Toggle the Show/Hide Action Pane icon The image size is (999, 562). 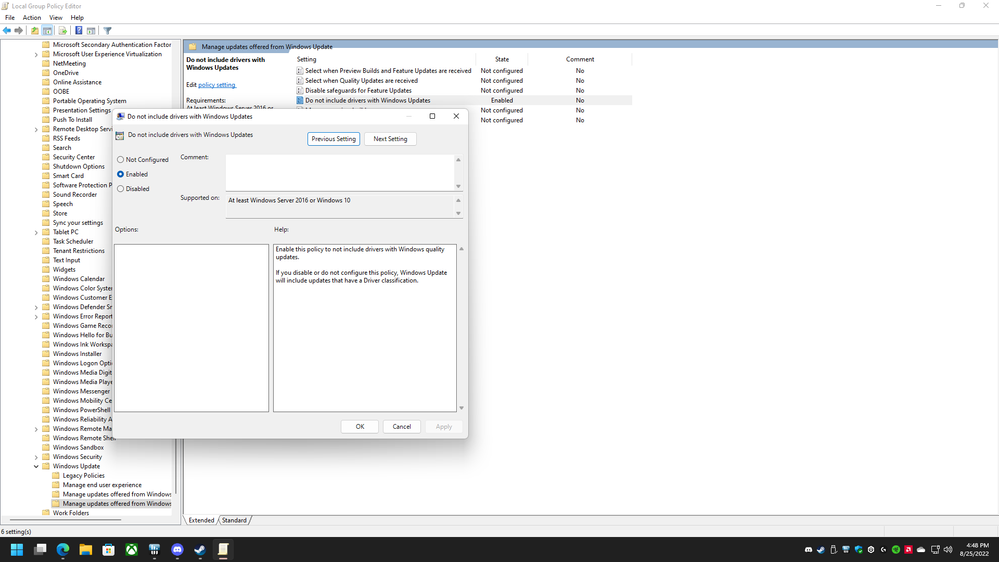click(x=91, y=31)
